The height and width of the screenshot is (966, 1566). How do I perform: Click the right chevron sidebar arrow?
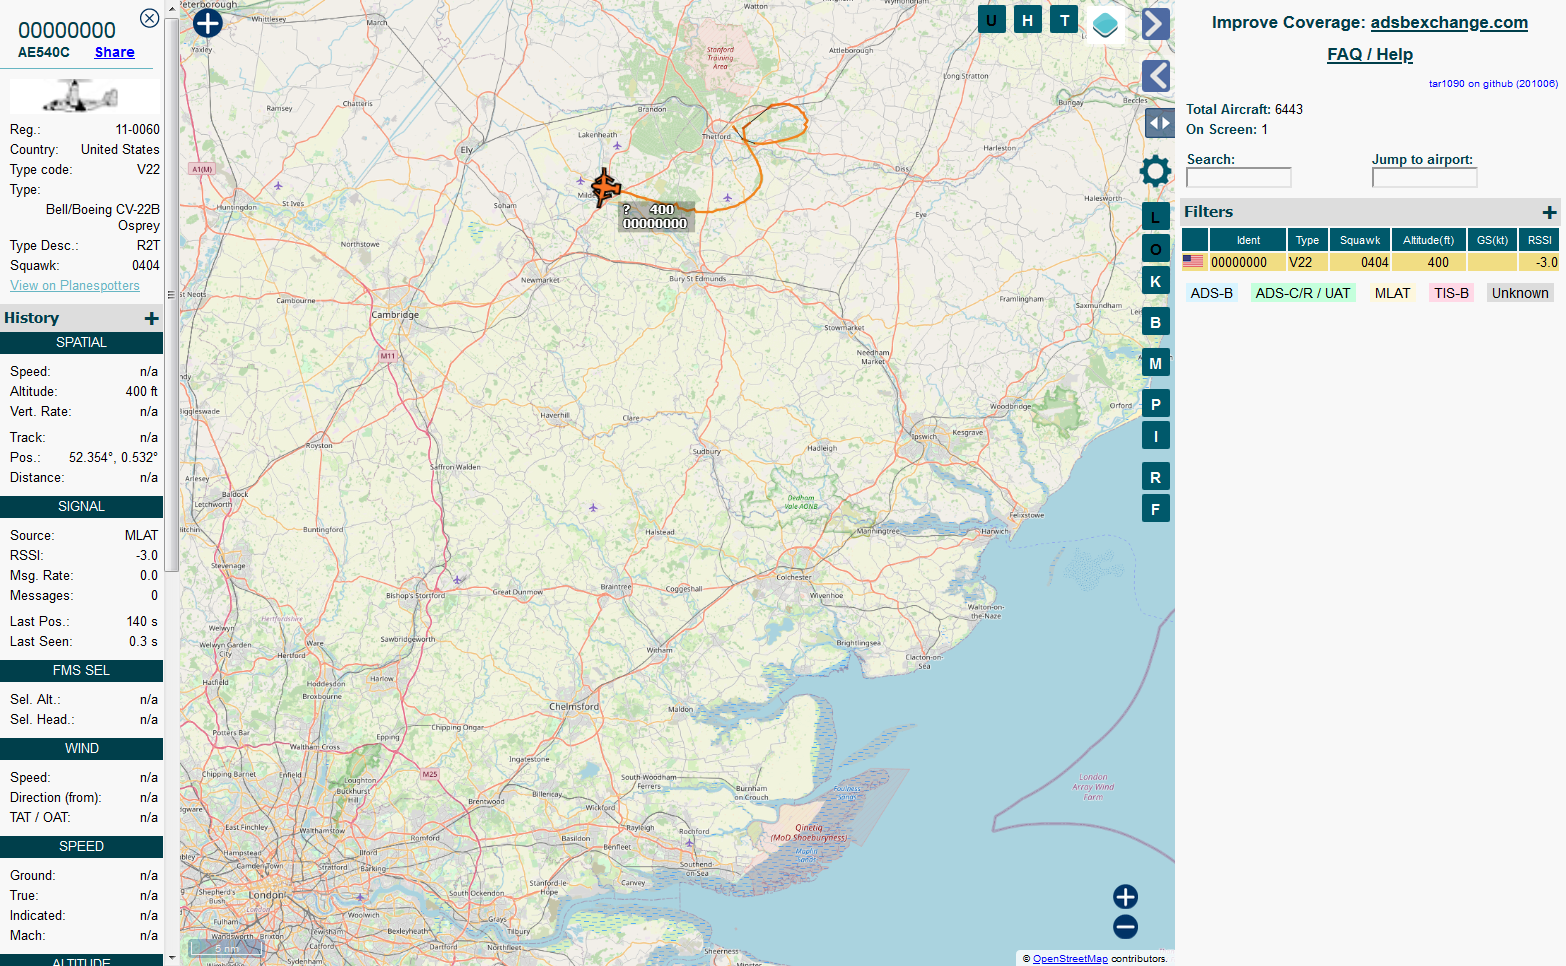click(x=1156, y=24)
